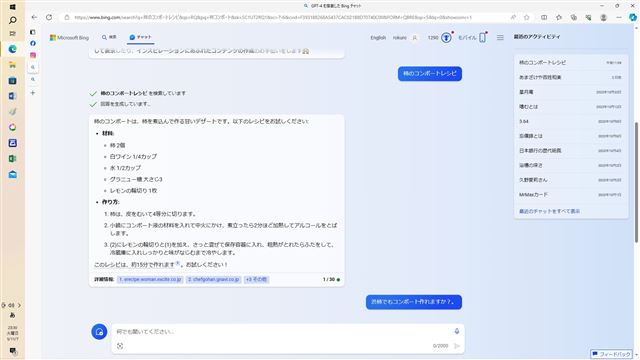
Task: Add this page to favorites
Action: 527,17
